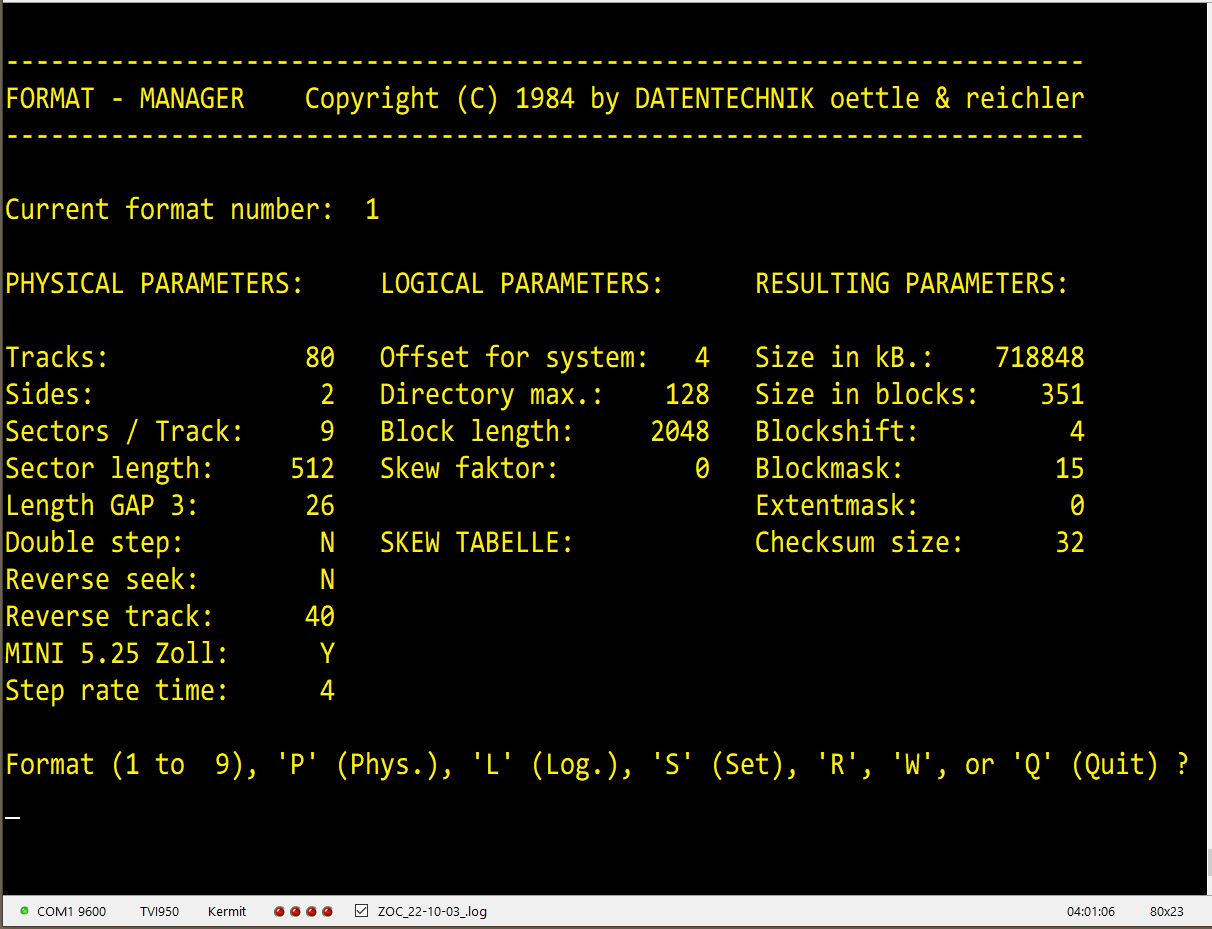Click the Kermit transfer protocol field

(x=227, y=911)
